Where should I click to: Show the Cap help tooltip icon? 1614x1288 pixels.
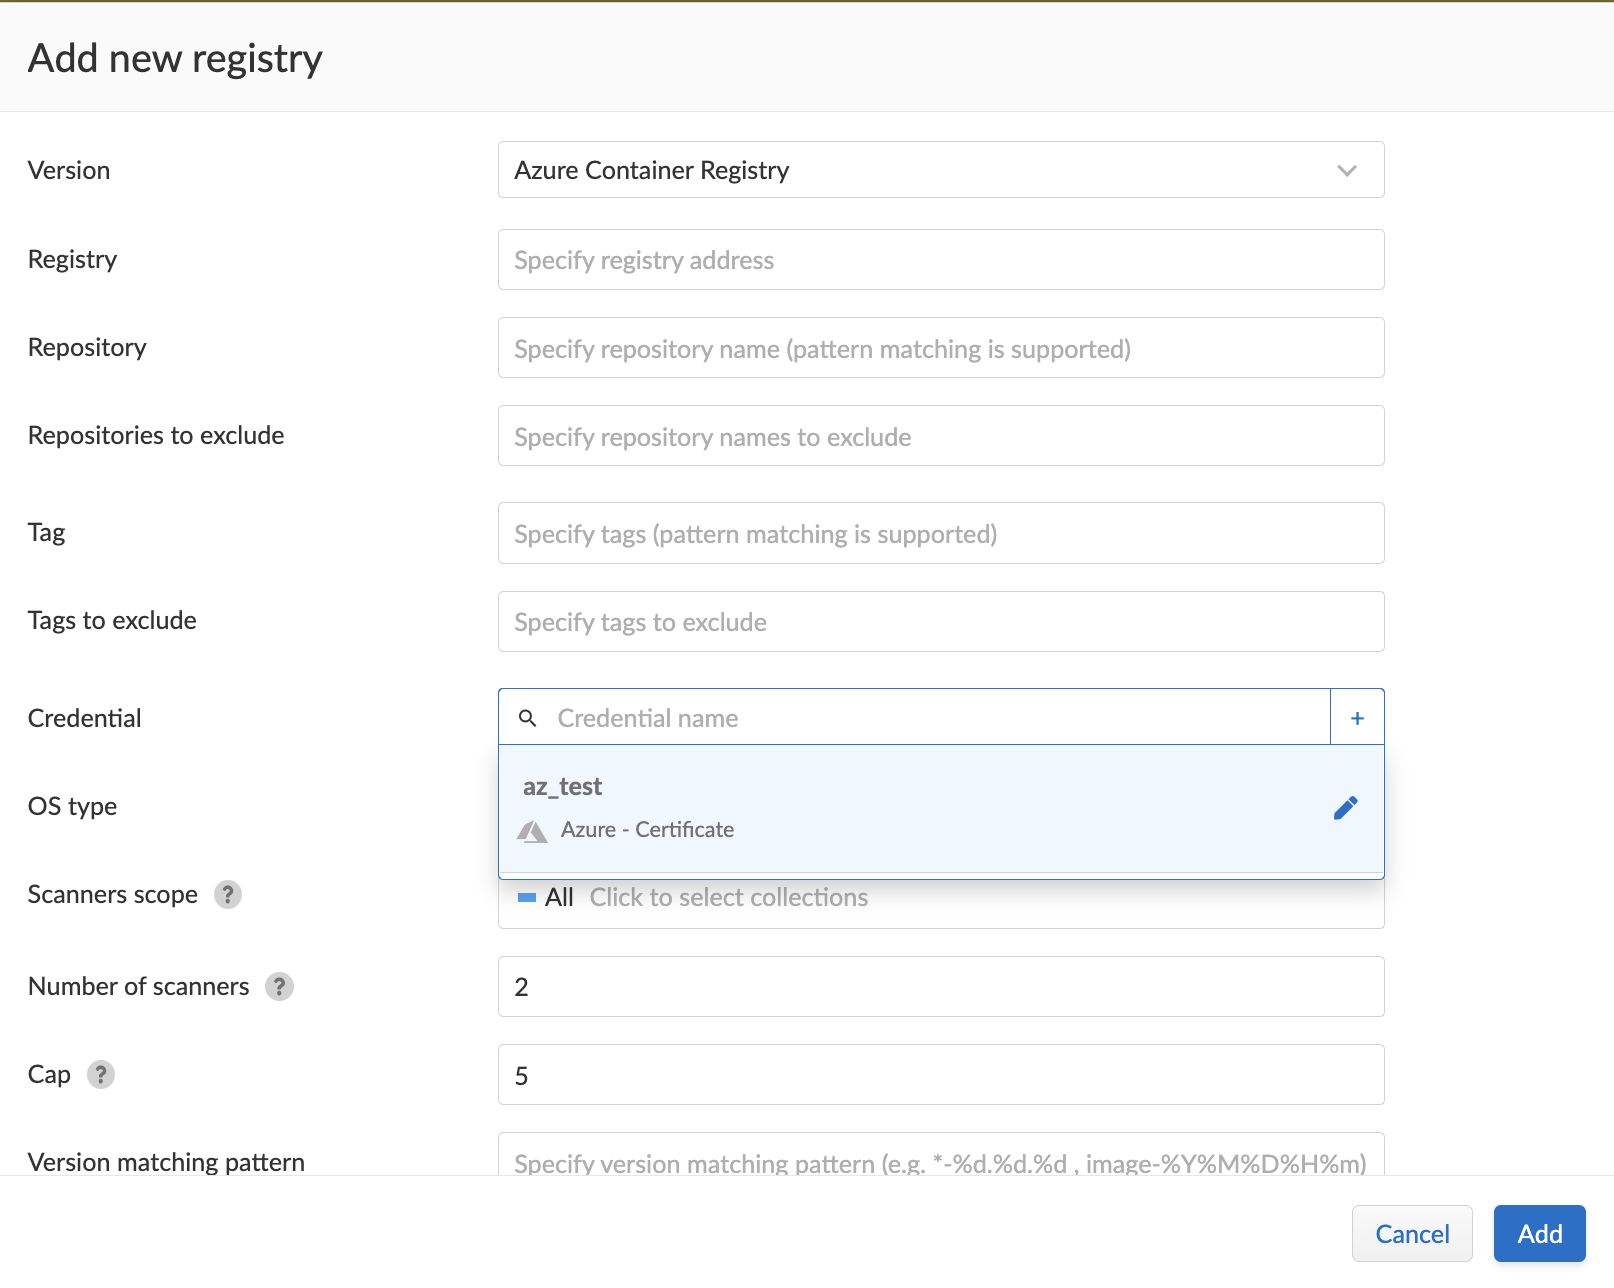coord(101,1074)
